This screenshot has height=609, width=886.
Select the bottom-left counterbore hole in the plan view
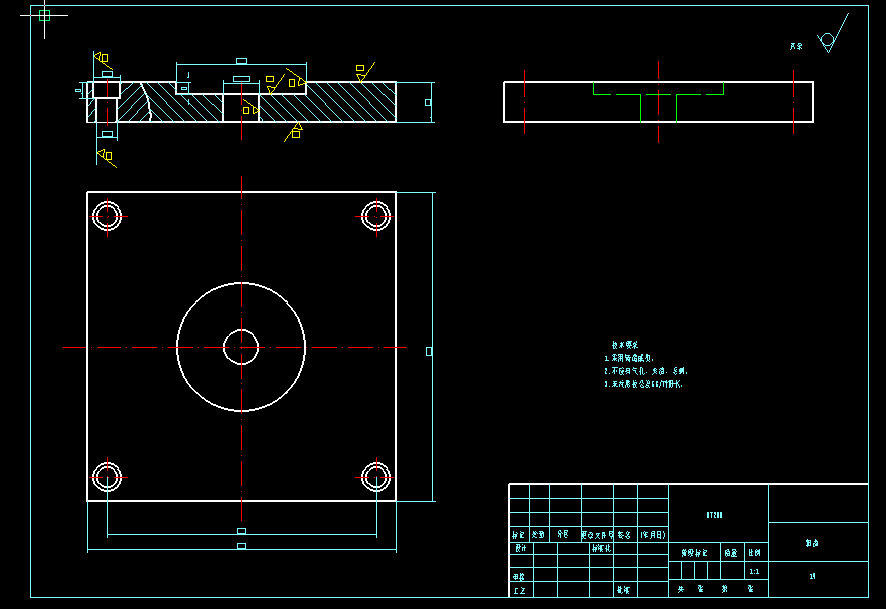107,477
